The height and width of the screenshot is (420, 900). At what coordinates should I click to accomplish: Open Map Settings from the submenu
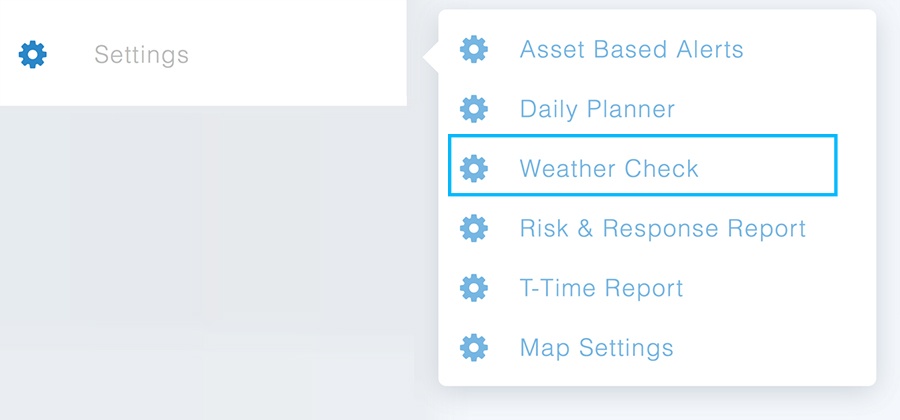pyautogui.click(x=596, y=348)
